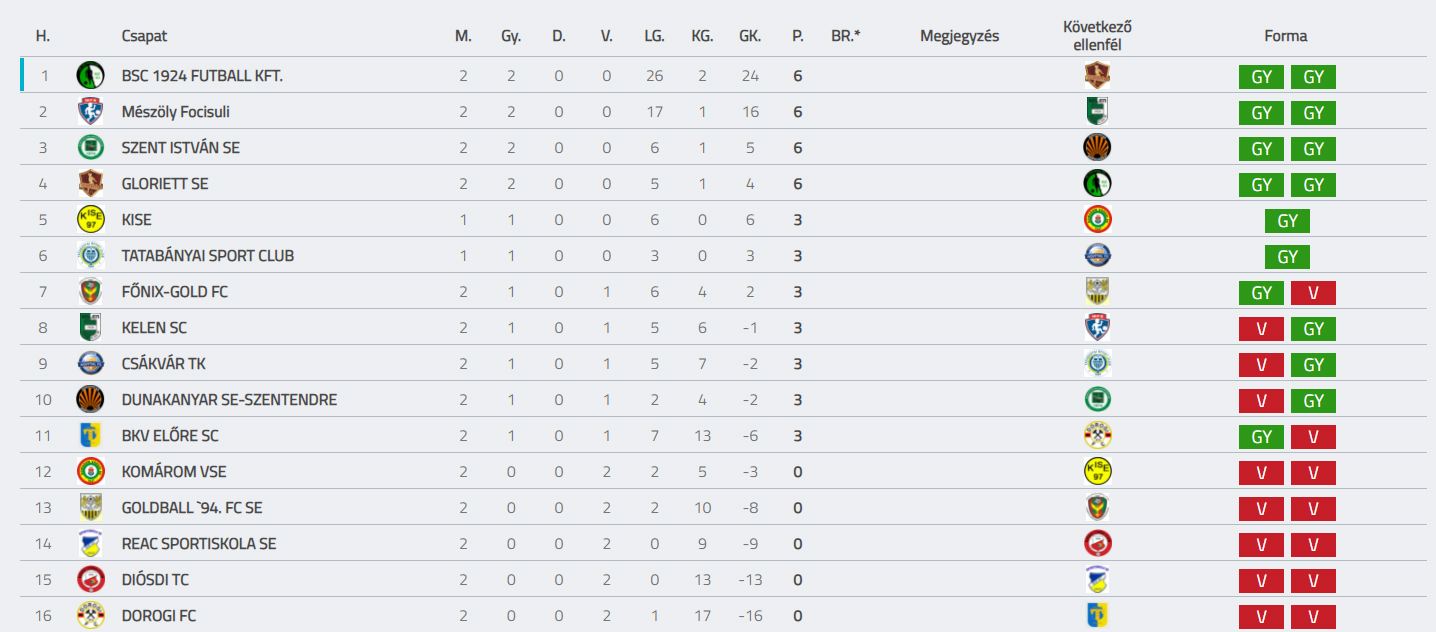Click next opponent logo in the TATABÁNYAI SPORT CLUB row
The width and height of the screenshot is (1436, 632).
coord(1097,255)
